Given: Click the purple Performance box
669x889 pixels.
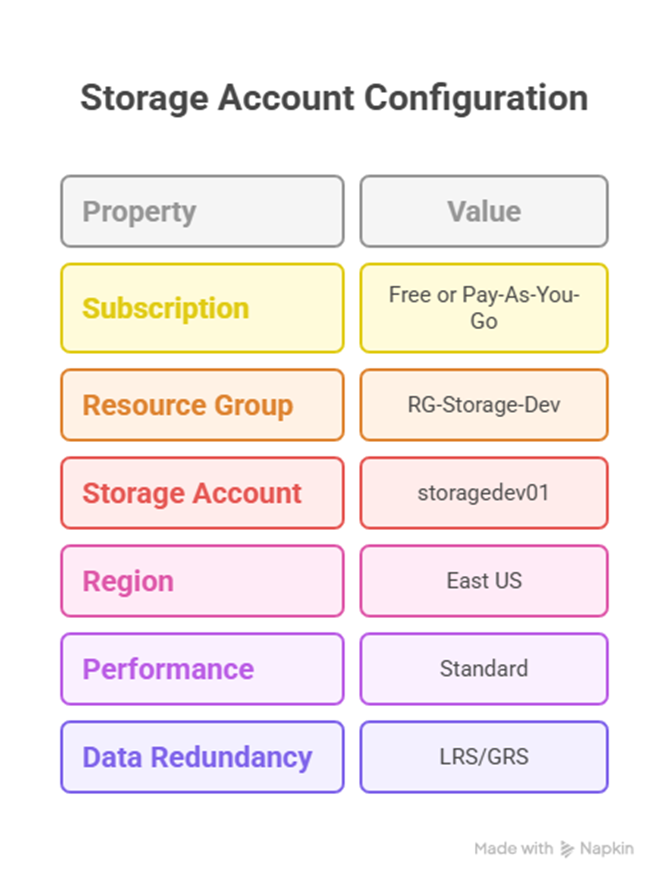Looking at the screenshot, I should click(x=202, y=669).
